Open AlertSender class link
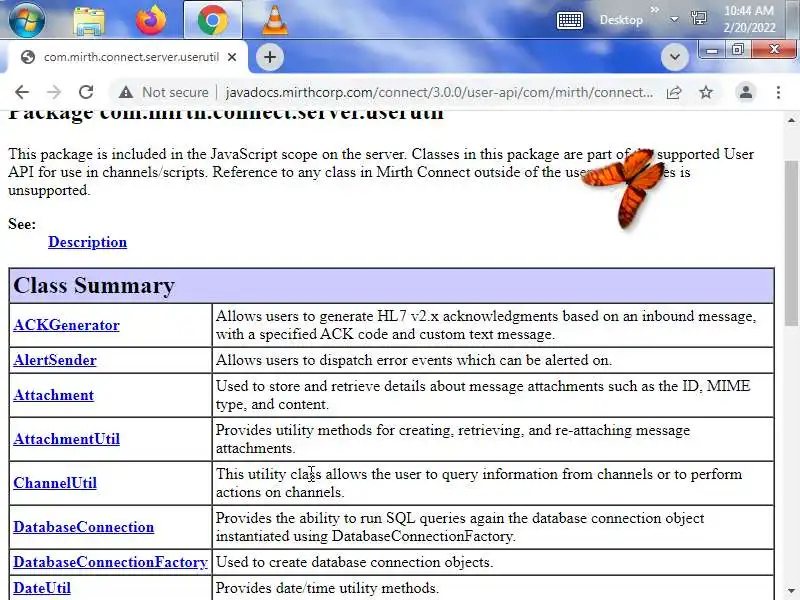 [x=55, y=360]
